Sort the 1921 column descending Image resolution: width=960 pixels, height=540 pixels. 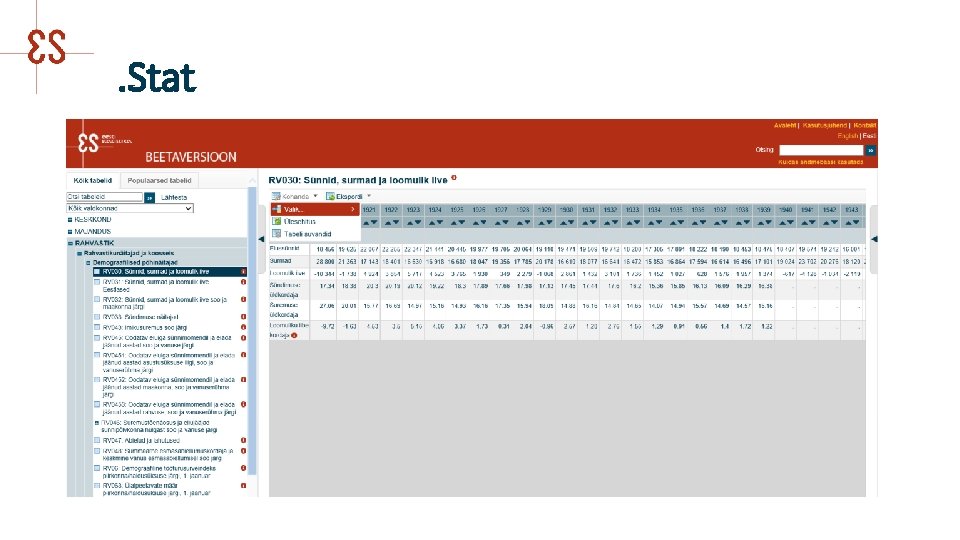point(374,223)
